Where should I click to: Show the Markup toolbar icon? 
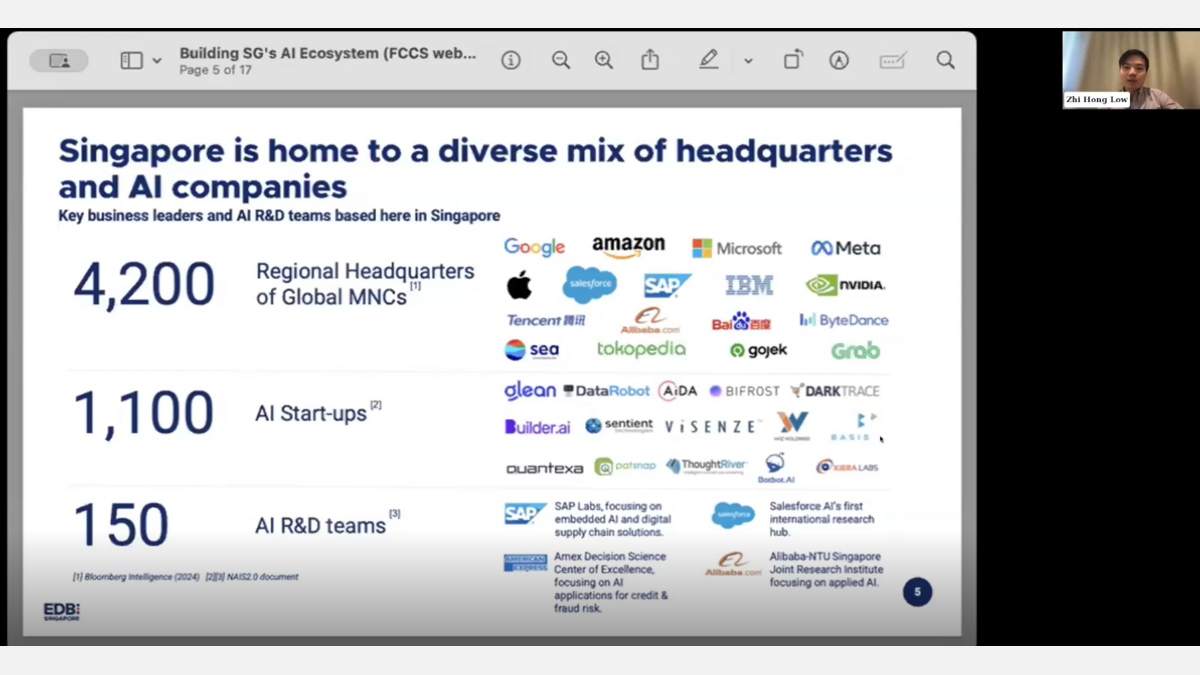click(x=839, y=61)
